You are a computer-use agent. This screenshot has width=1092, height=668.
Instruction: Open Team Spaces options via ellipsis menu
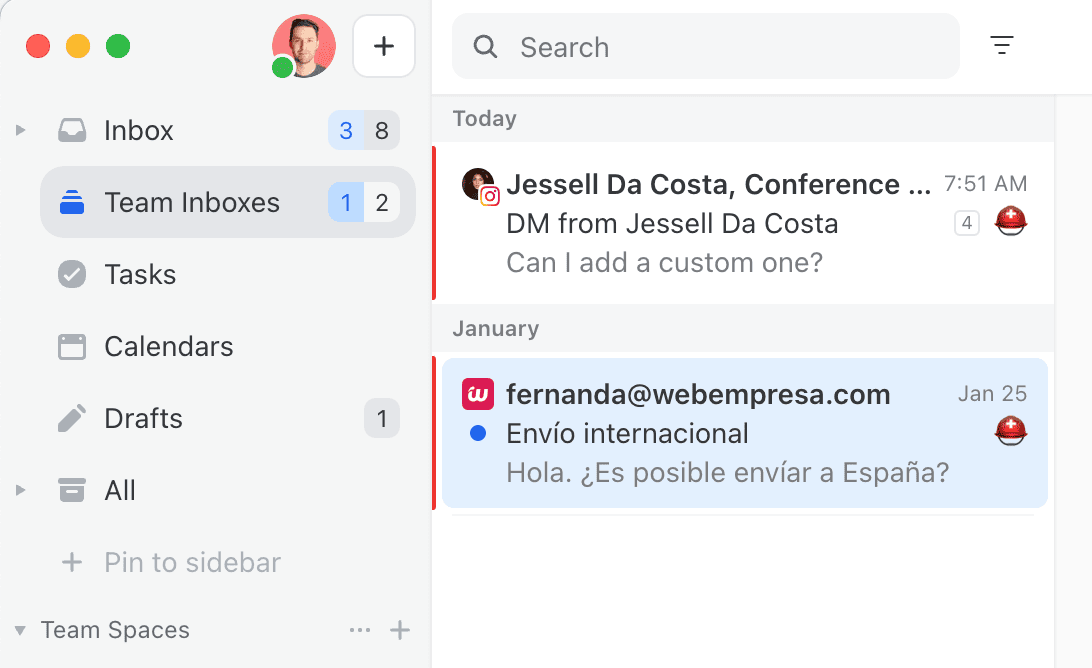pyautogui.click(x=359, y=630)
